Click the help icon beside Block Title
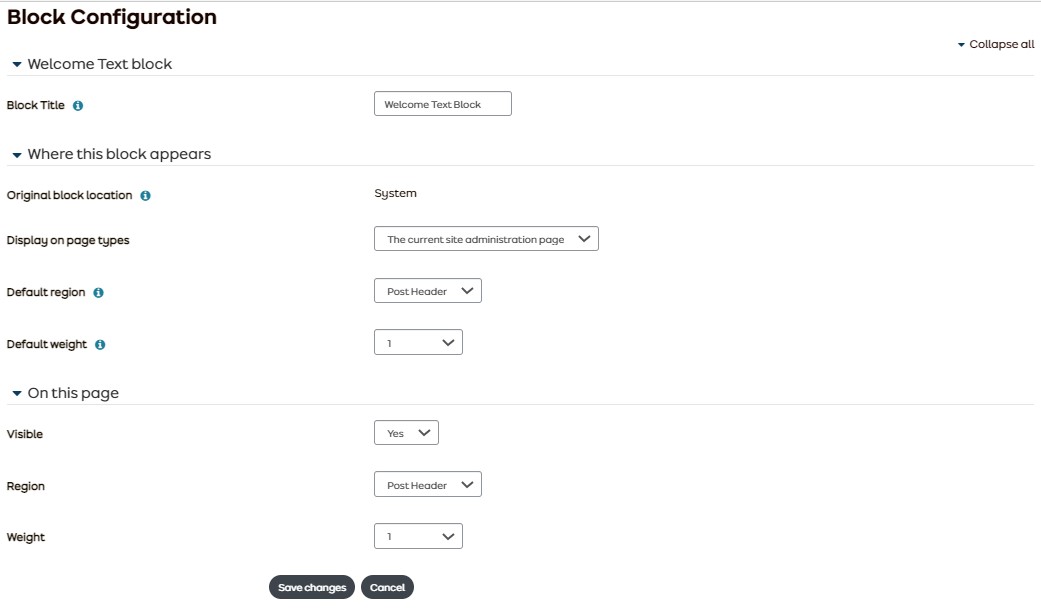The width and height of the screenshot is (1041, 610). (79, 105)
